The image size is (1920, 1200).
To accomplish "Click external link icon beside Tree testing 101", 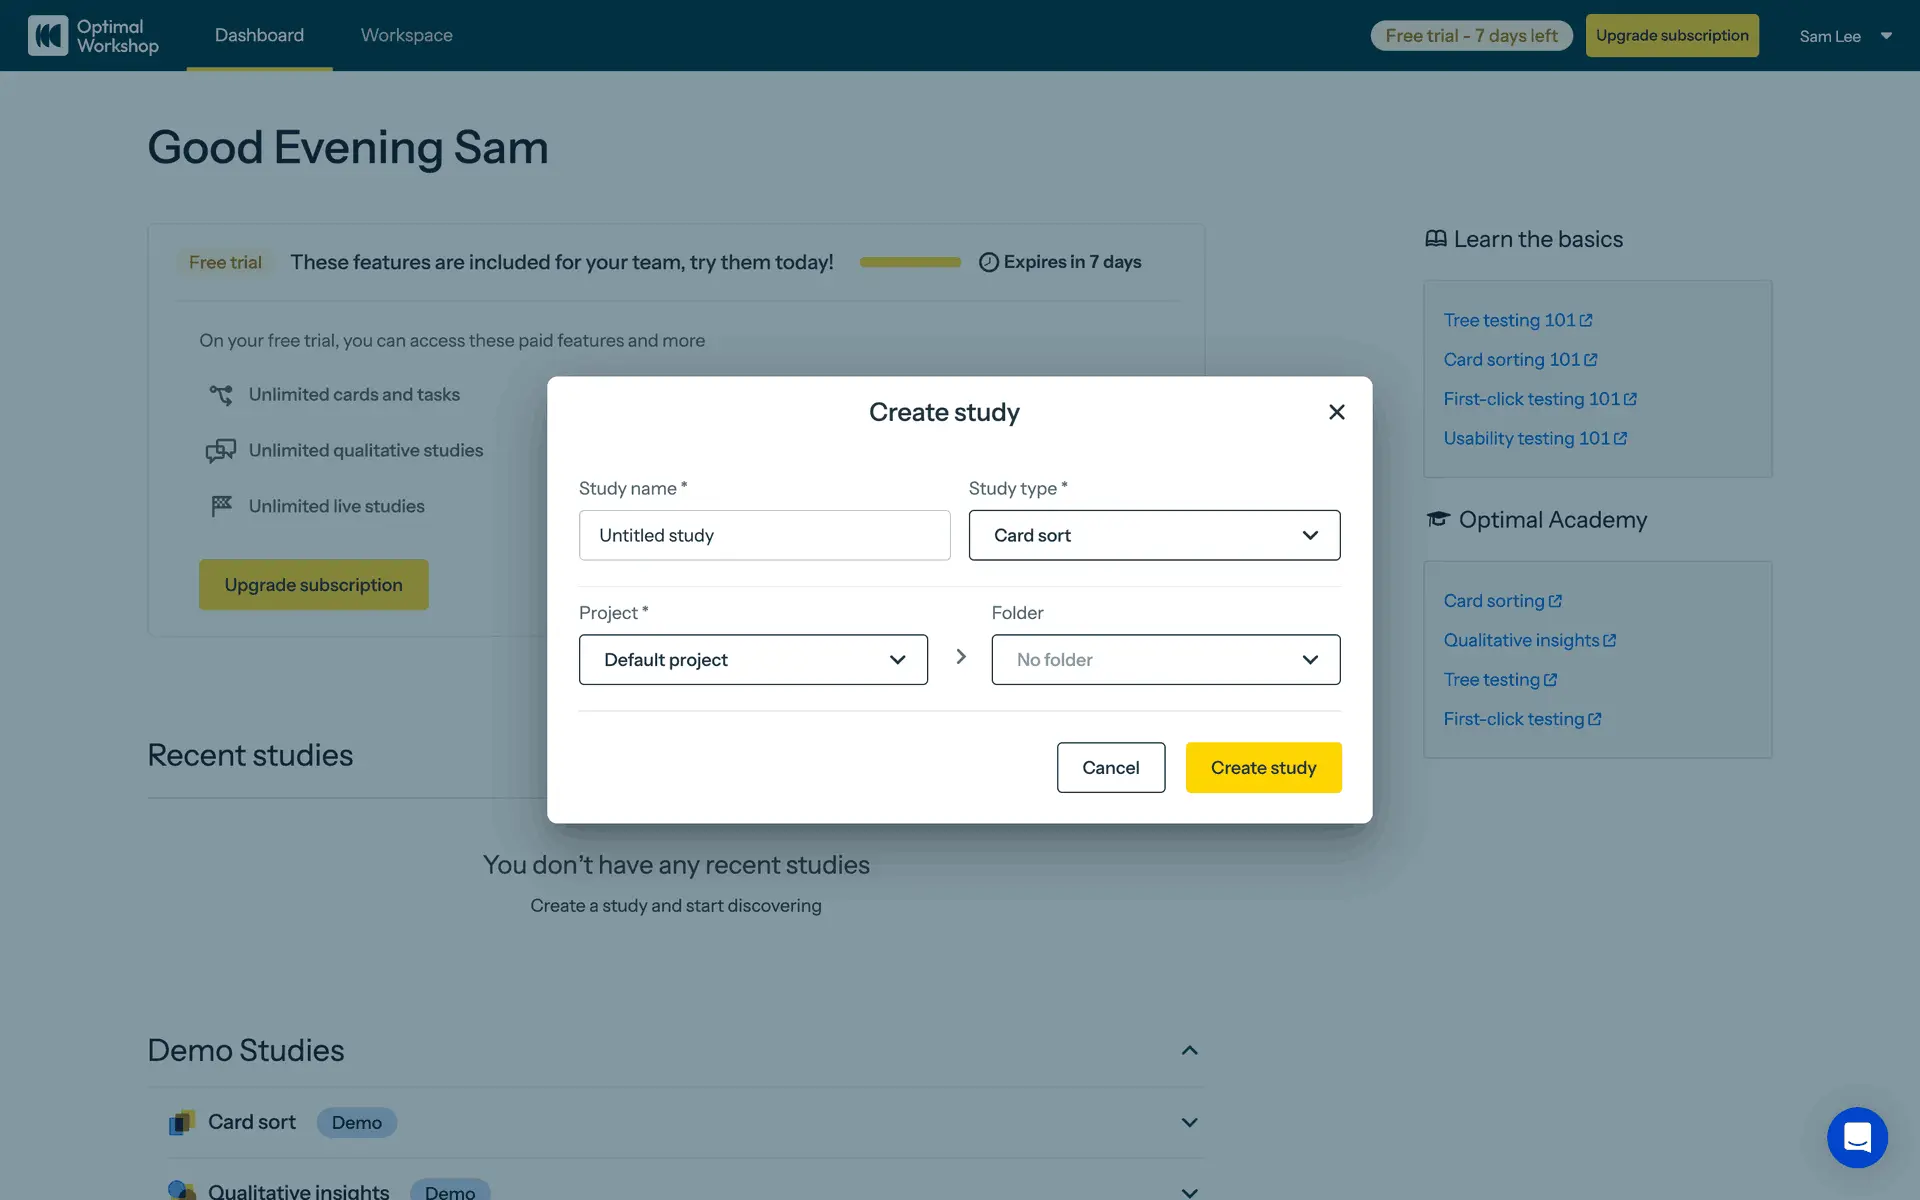I will point(1586,320).
